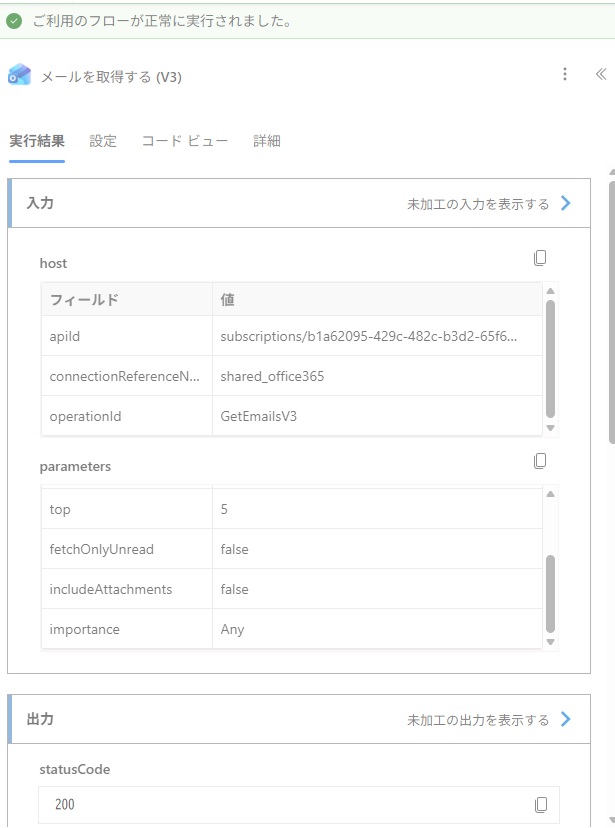Switch to 実行結果 tab
This screenshot has width=615, height=828.
click(x=37, y=141)
